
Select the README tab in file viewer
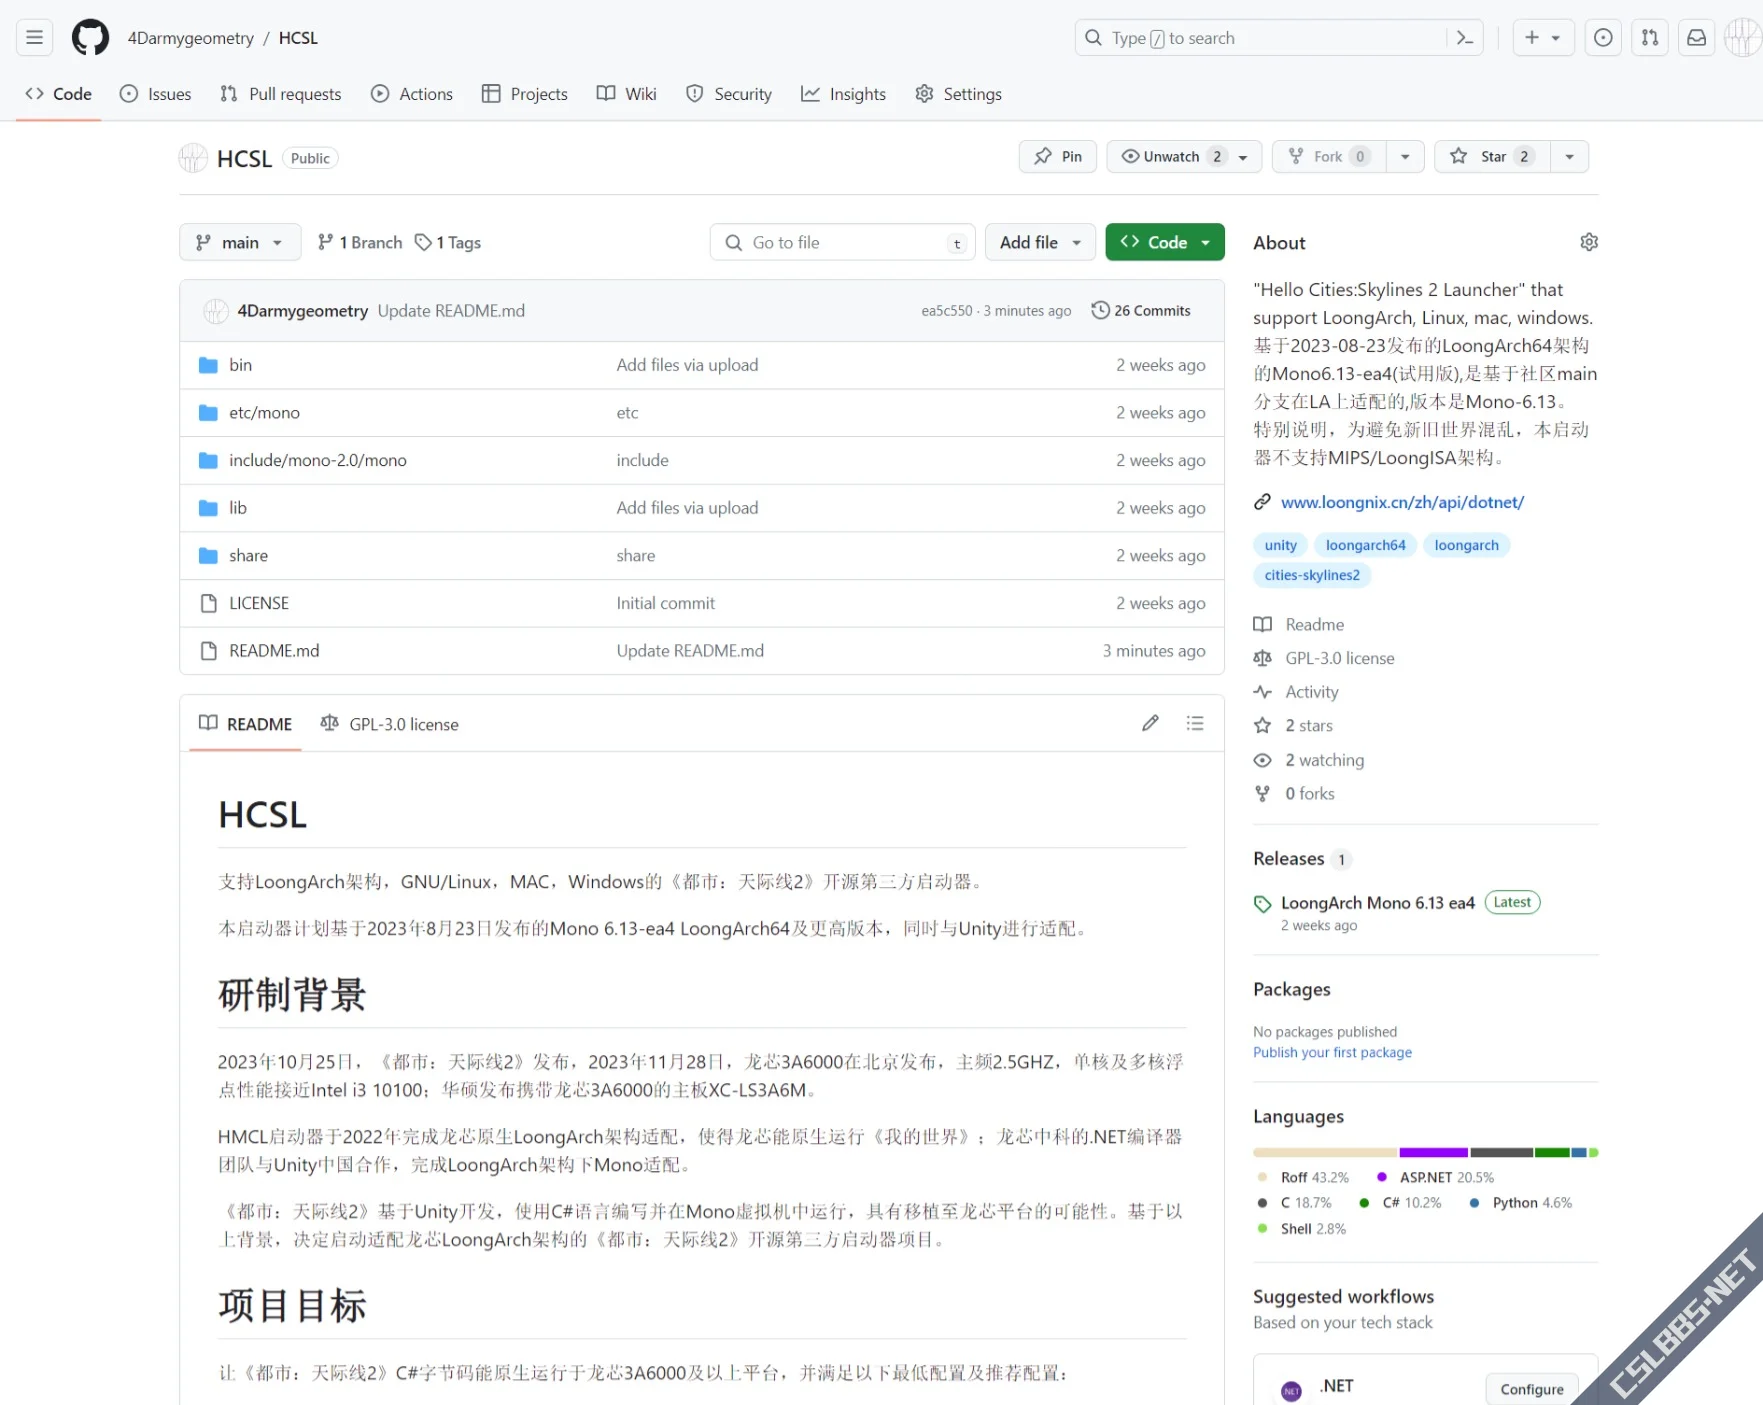246,724
